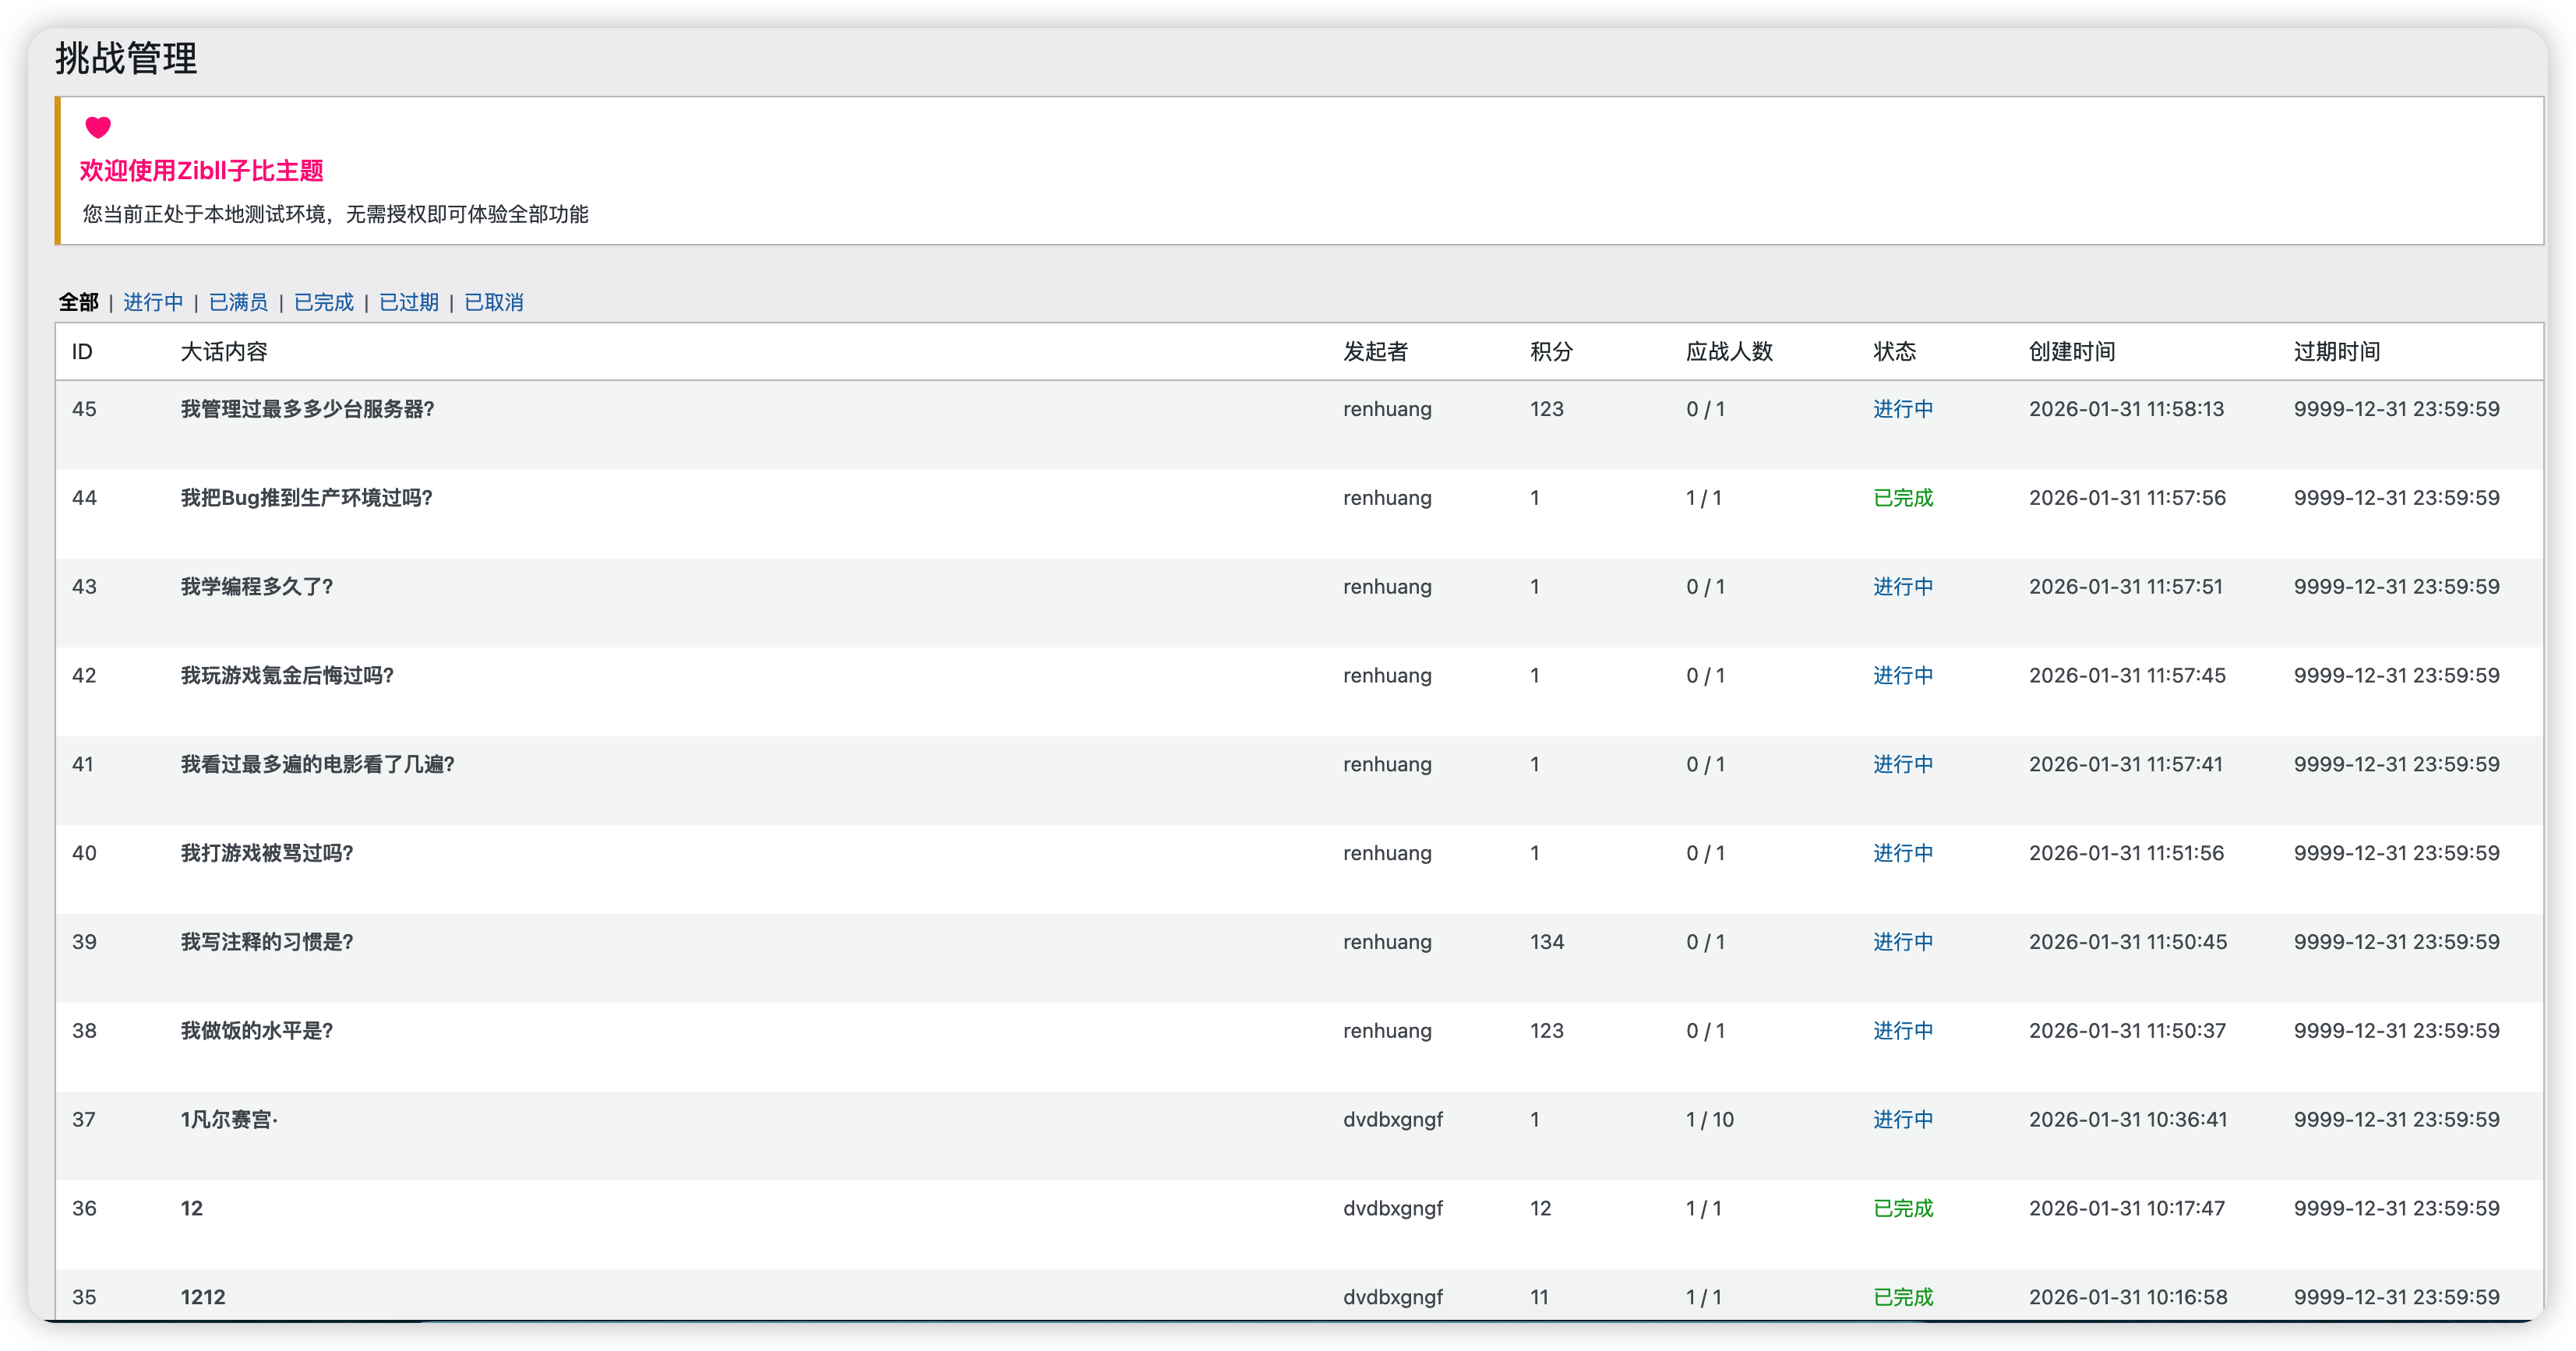Click the 积分 column header
The height and width of the screenshot is (1351, 2576).
tap(1551, 352)
